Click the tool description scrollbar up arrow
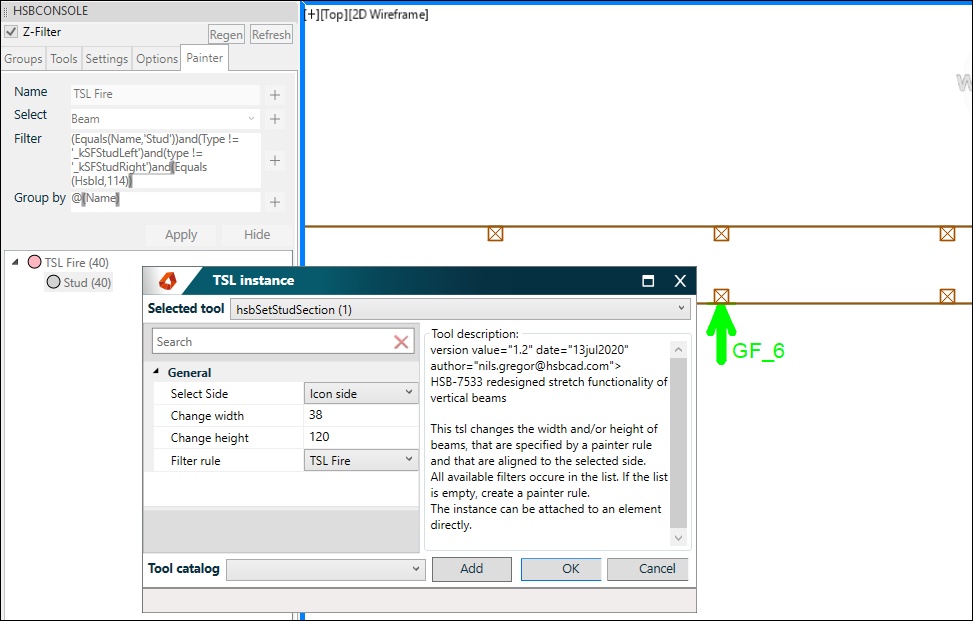The width and height of the screenshot is (973, 621). pyautogui.click(x=678, y=349)
